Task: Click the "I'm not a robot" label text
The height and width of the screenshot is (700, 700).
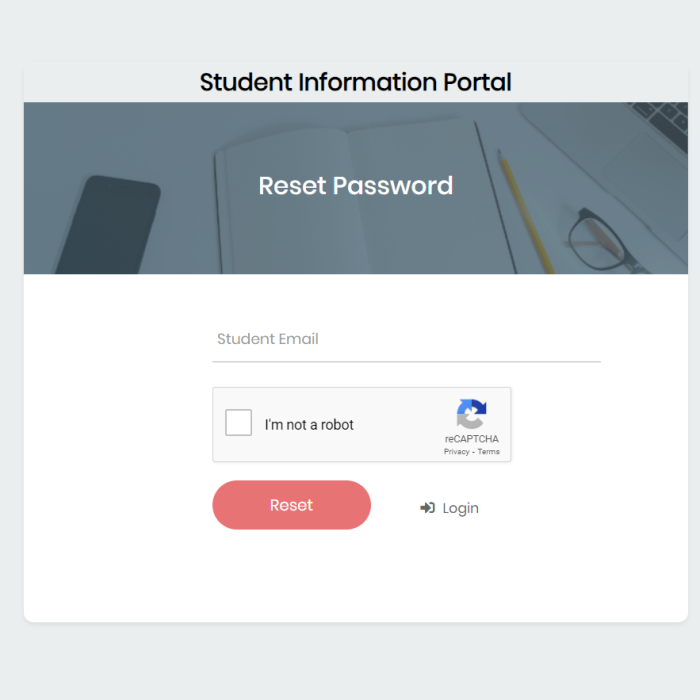Action: [309, 425]
